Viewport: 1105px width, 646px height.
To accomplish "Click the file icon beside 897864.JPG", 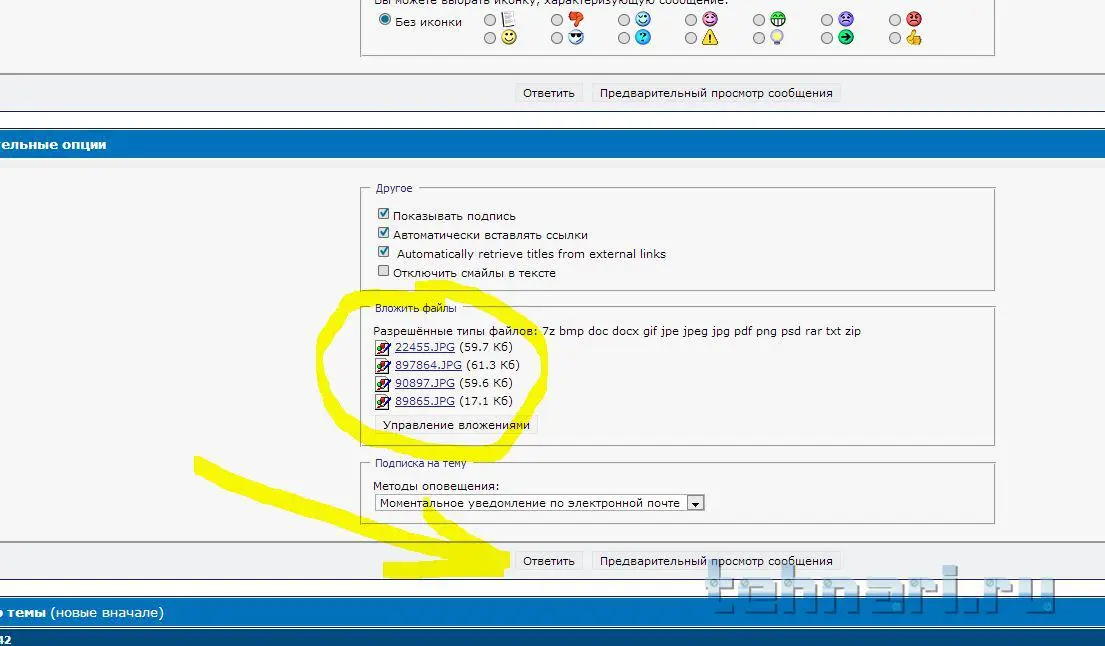I will tap(382, 366).
